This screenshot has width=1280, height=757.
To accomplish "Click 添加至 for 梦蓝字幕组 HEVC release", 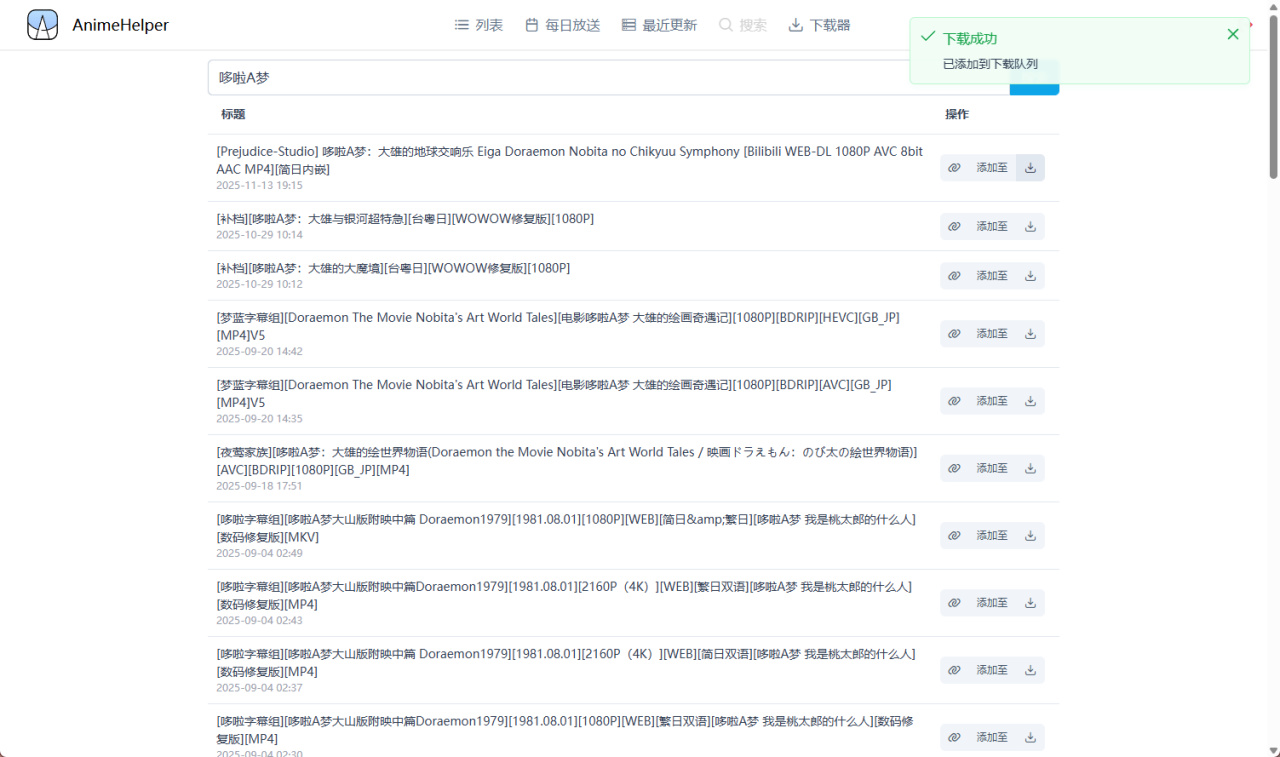I will coord(992,334).
